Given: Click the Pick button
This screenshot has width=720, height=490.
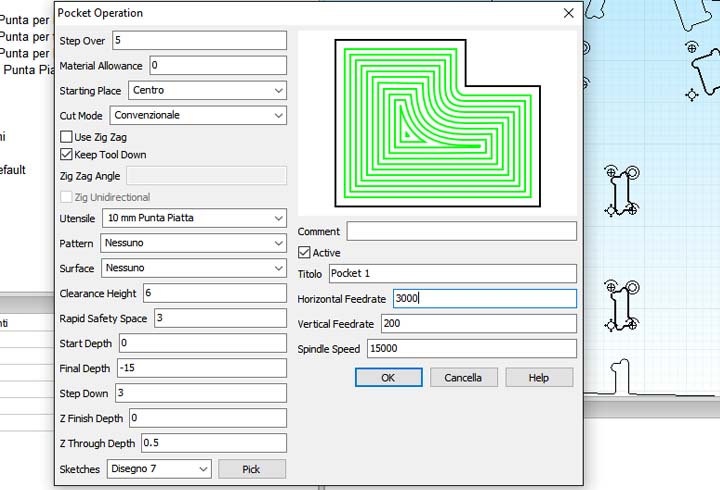Looking at the screenshot, I should 252,469.
